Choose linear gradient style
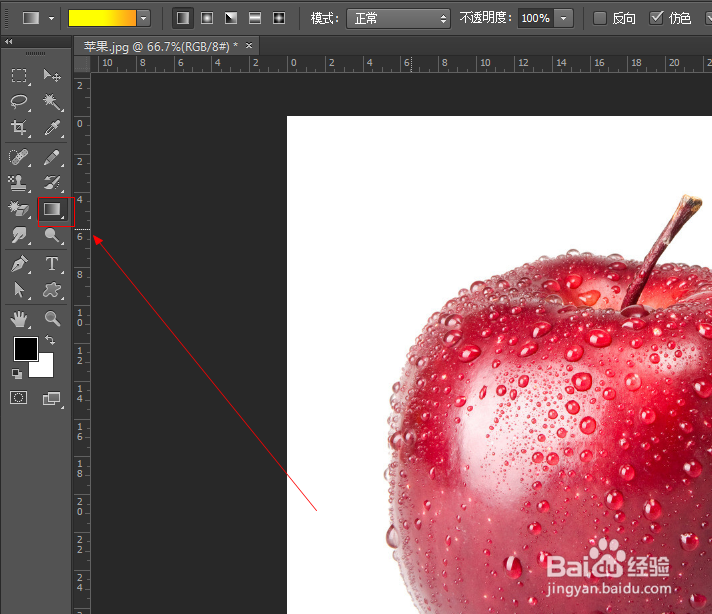The height and width of the screenshot is (614, 712). (x=183, y=18)
